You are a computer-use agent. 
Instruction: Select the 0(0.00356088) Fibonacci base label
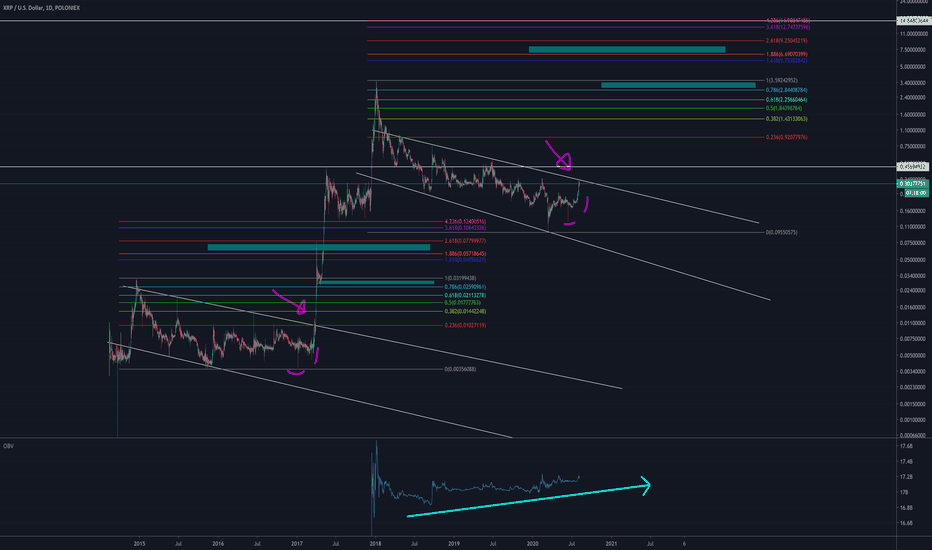[460, 369]
